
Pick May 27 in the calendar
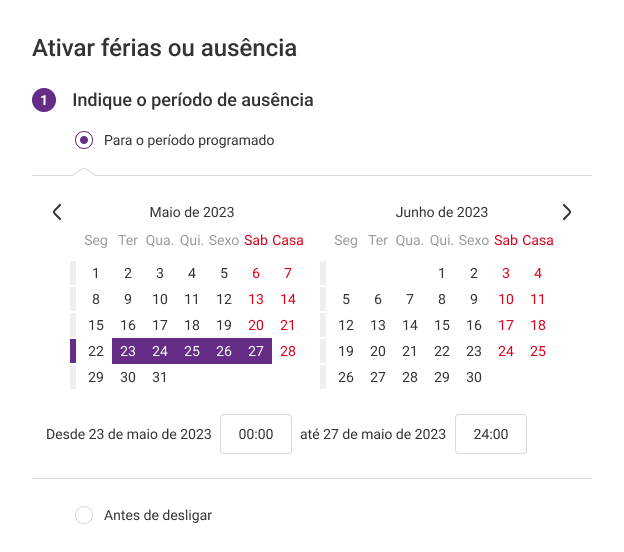[x=256, y=351]
